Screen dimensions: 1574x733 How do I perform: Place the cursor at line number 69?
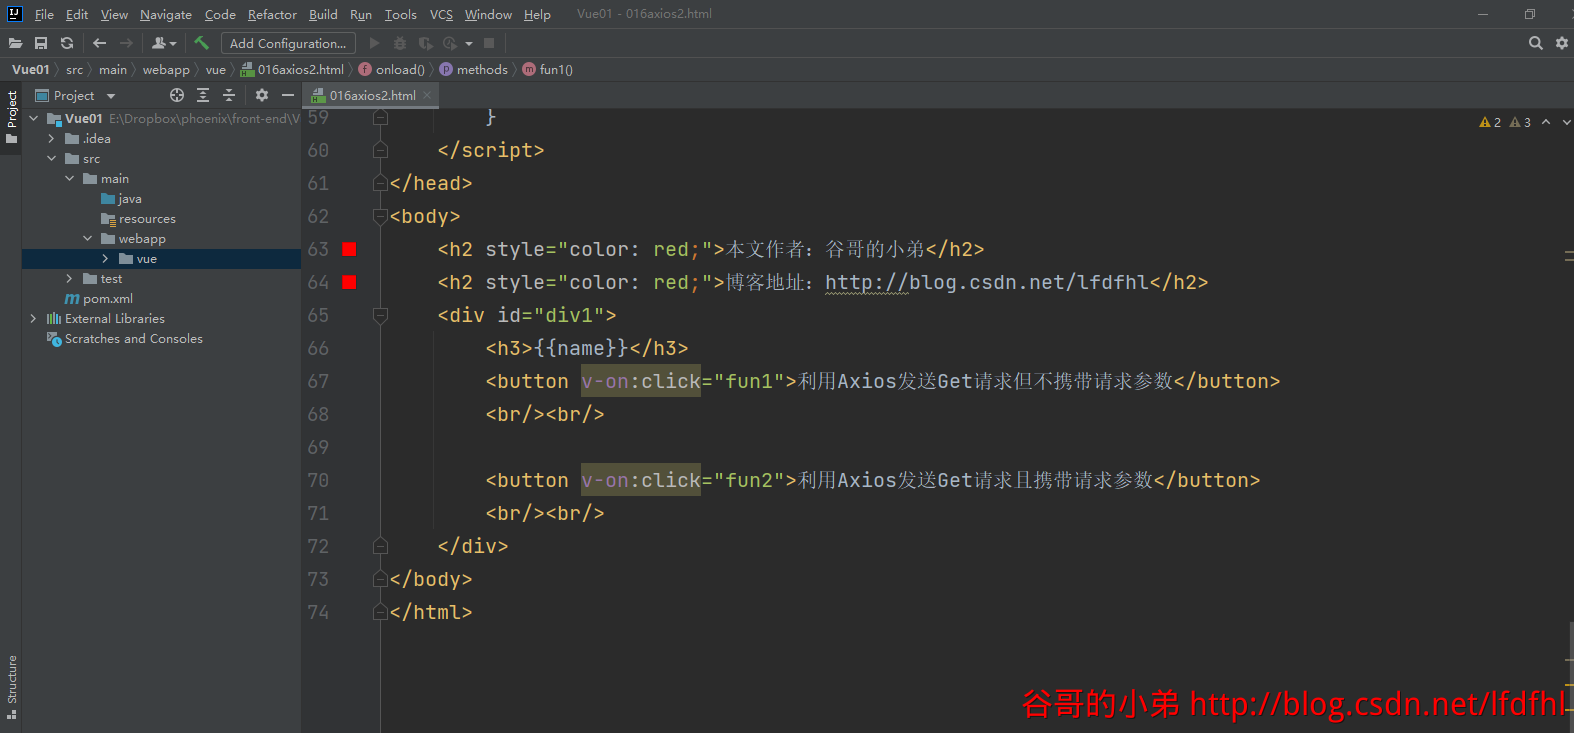318,447
